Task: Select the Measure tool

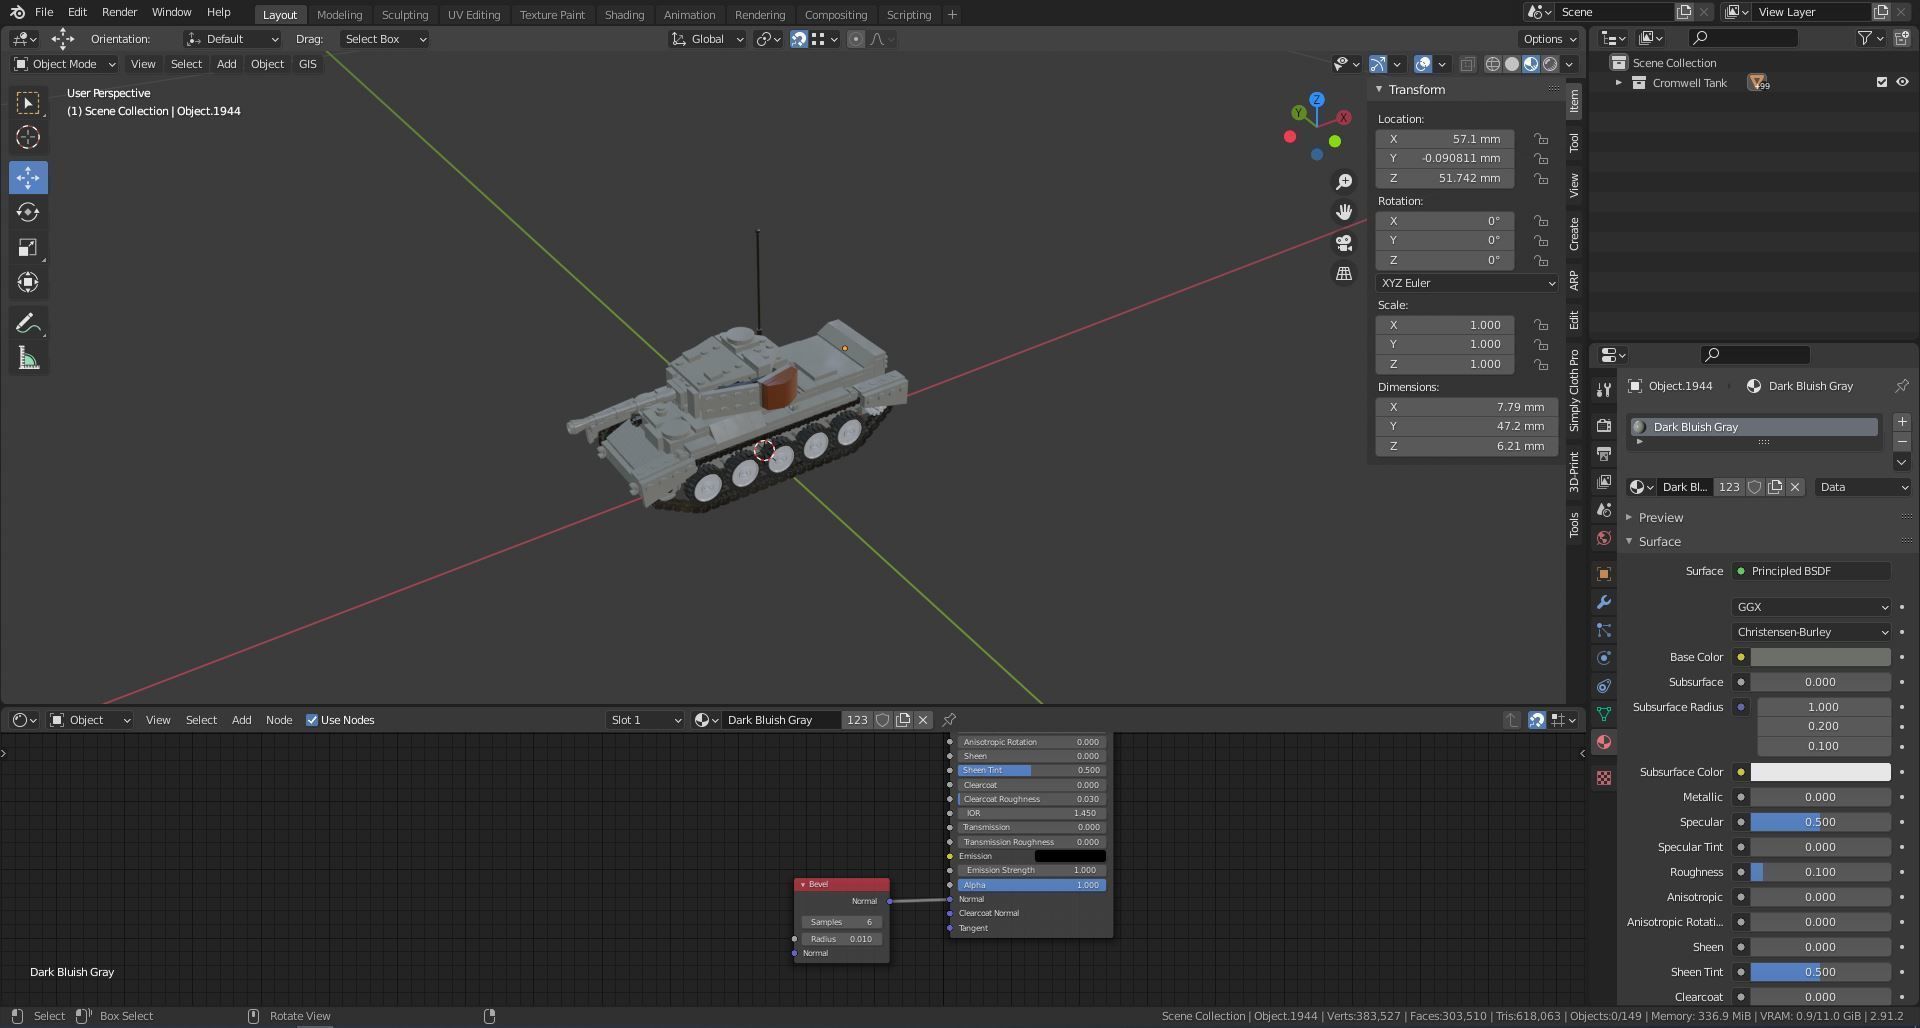Action: (x=28, y=357)
